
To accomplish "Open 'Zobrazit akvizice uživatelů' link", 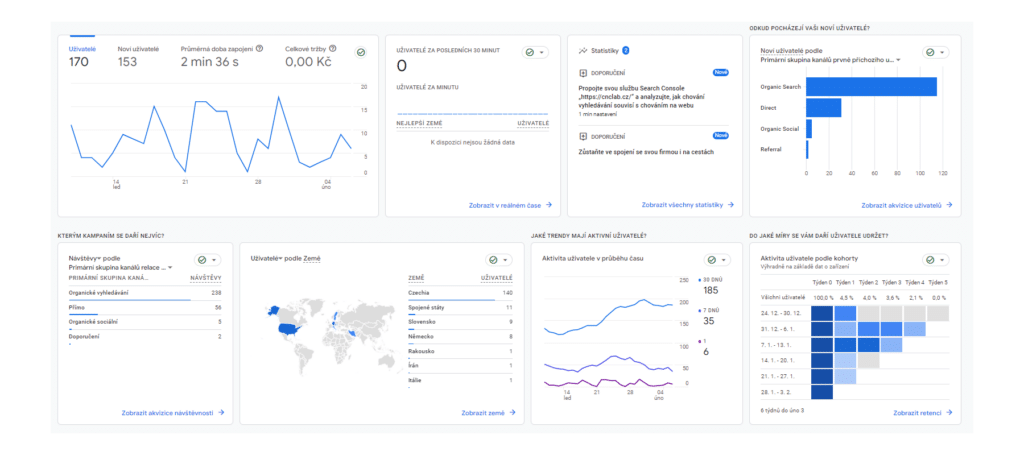I will point(907,205).
